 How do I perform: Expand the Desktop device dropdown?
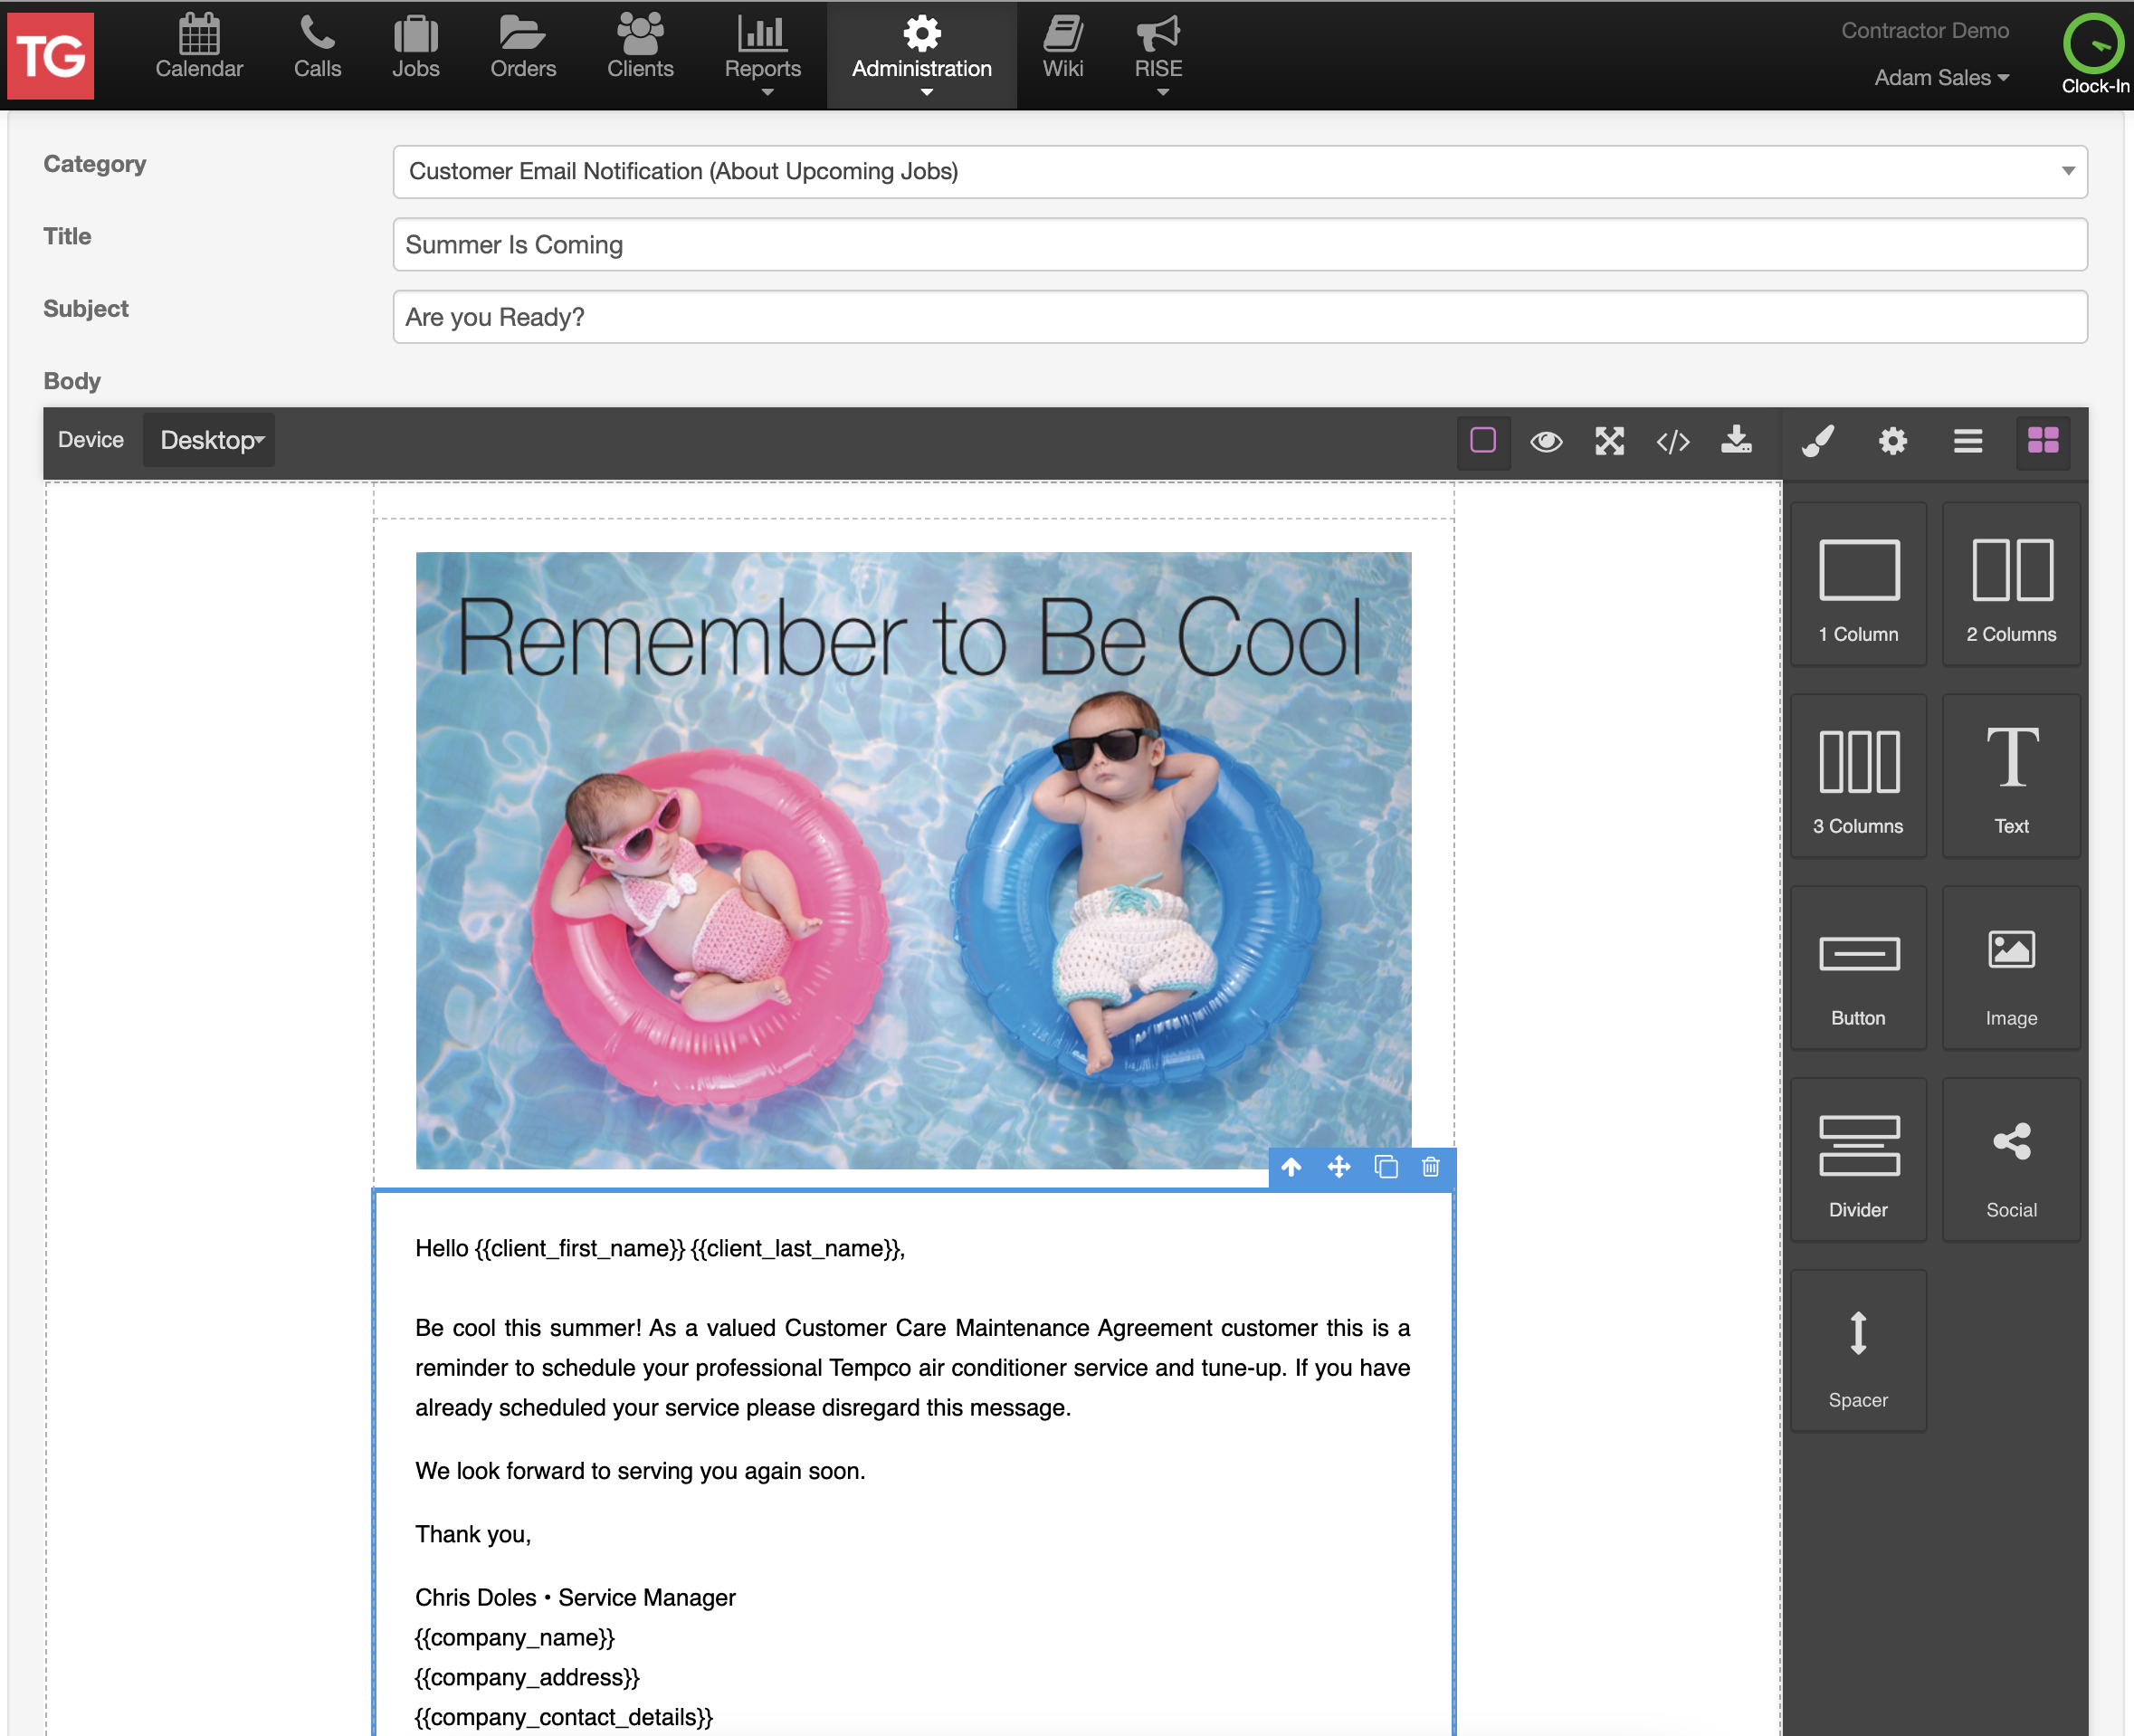coord(211,441)
